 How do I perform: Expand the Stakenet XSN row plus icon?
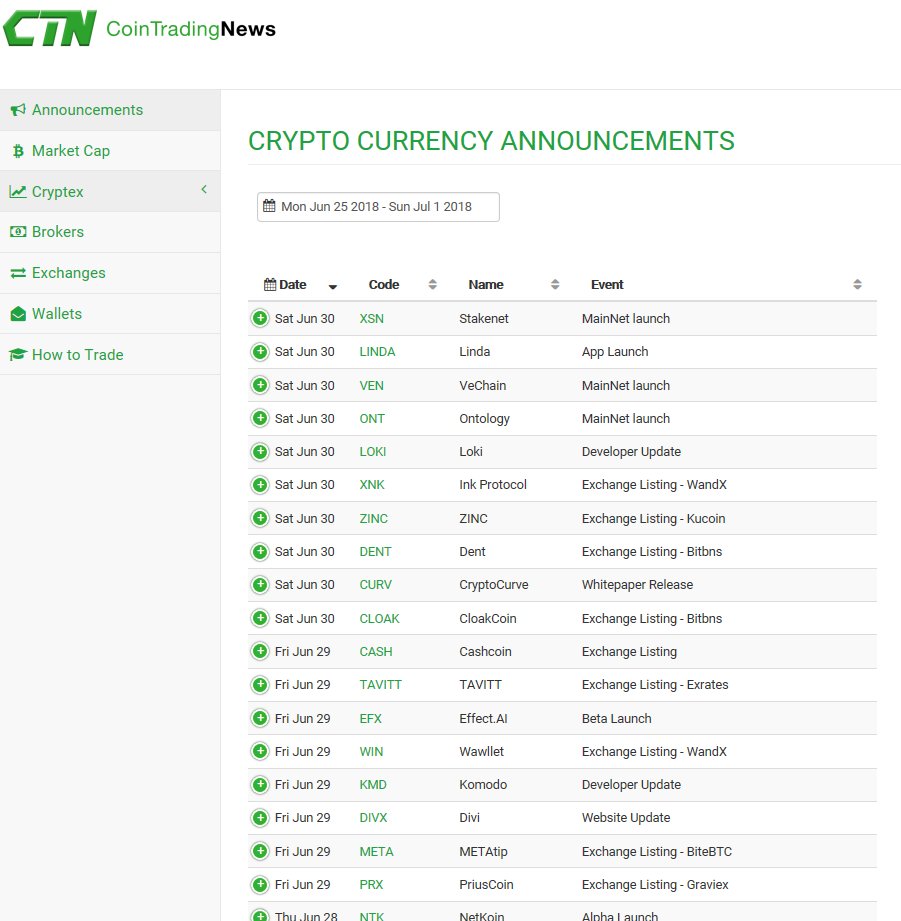(260, 318)
